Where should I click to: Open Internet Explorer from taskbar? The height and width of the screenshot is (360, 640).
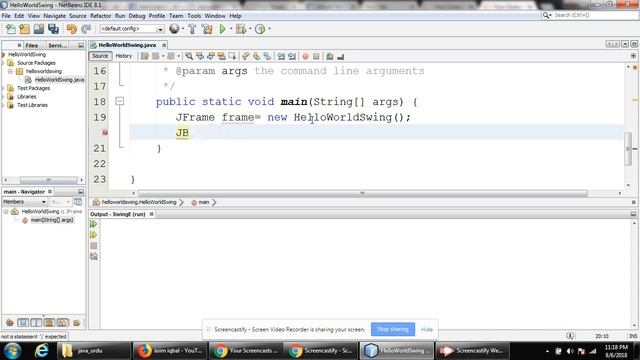41,351
